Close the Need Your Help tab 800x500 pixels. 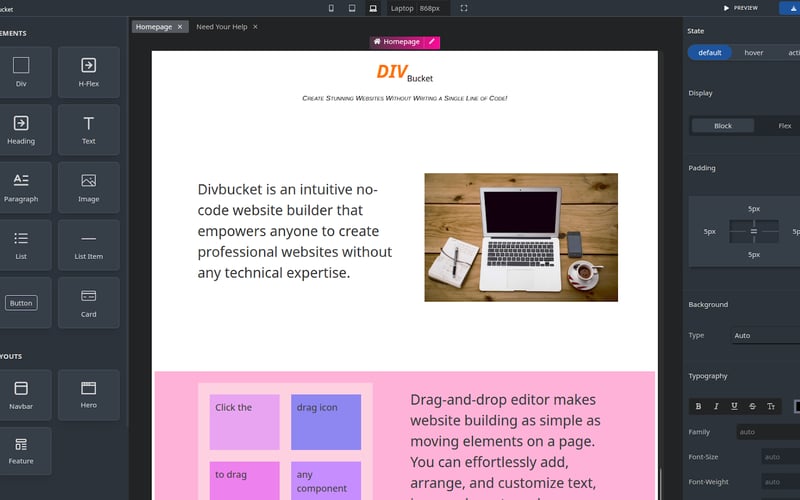(255, 27)
